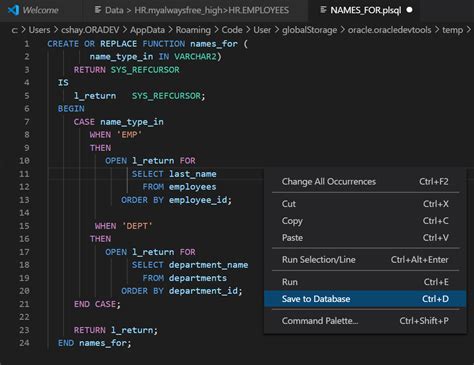Click the 'DEPT' string on line 15
This screenshot has height=365, width=474.
click(x=137, y=226)
